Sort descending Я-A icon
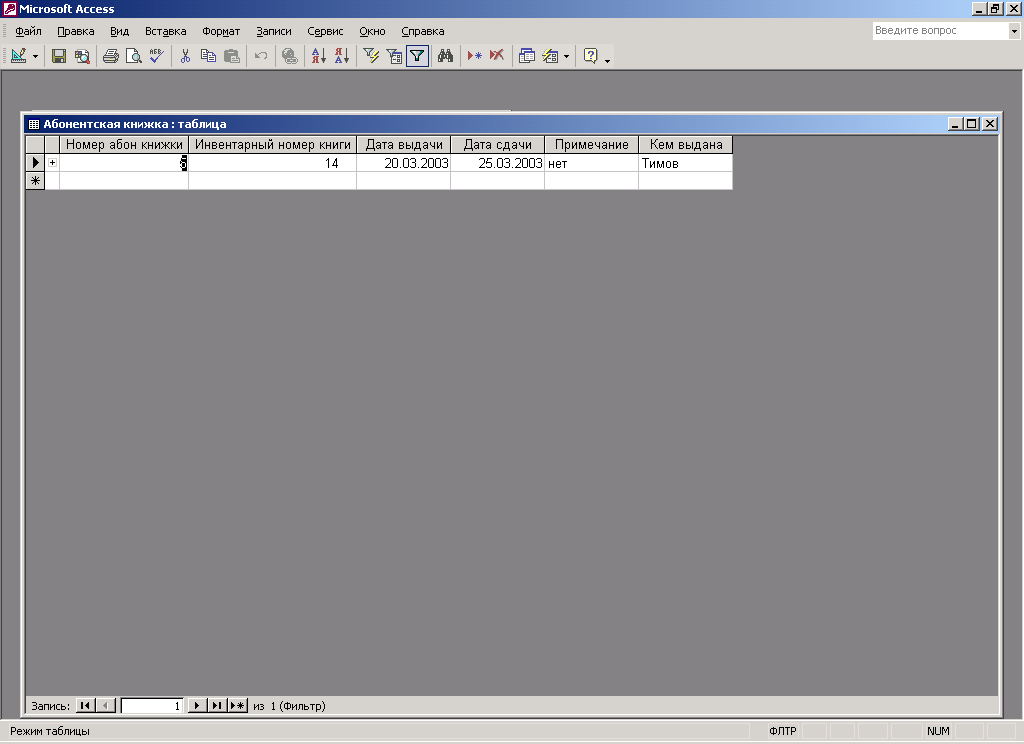This screenshot has width=1024, height=744. point(342,56)
